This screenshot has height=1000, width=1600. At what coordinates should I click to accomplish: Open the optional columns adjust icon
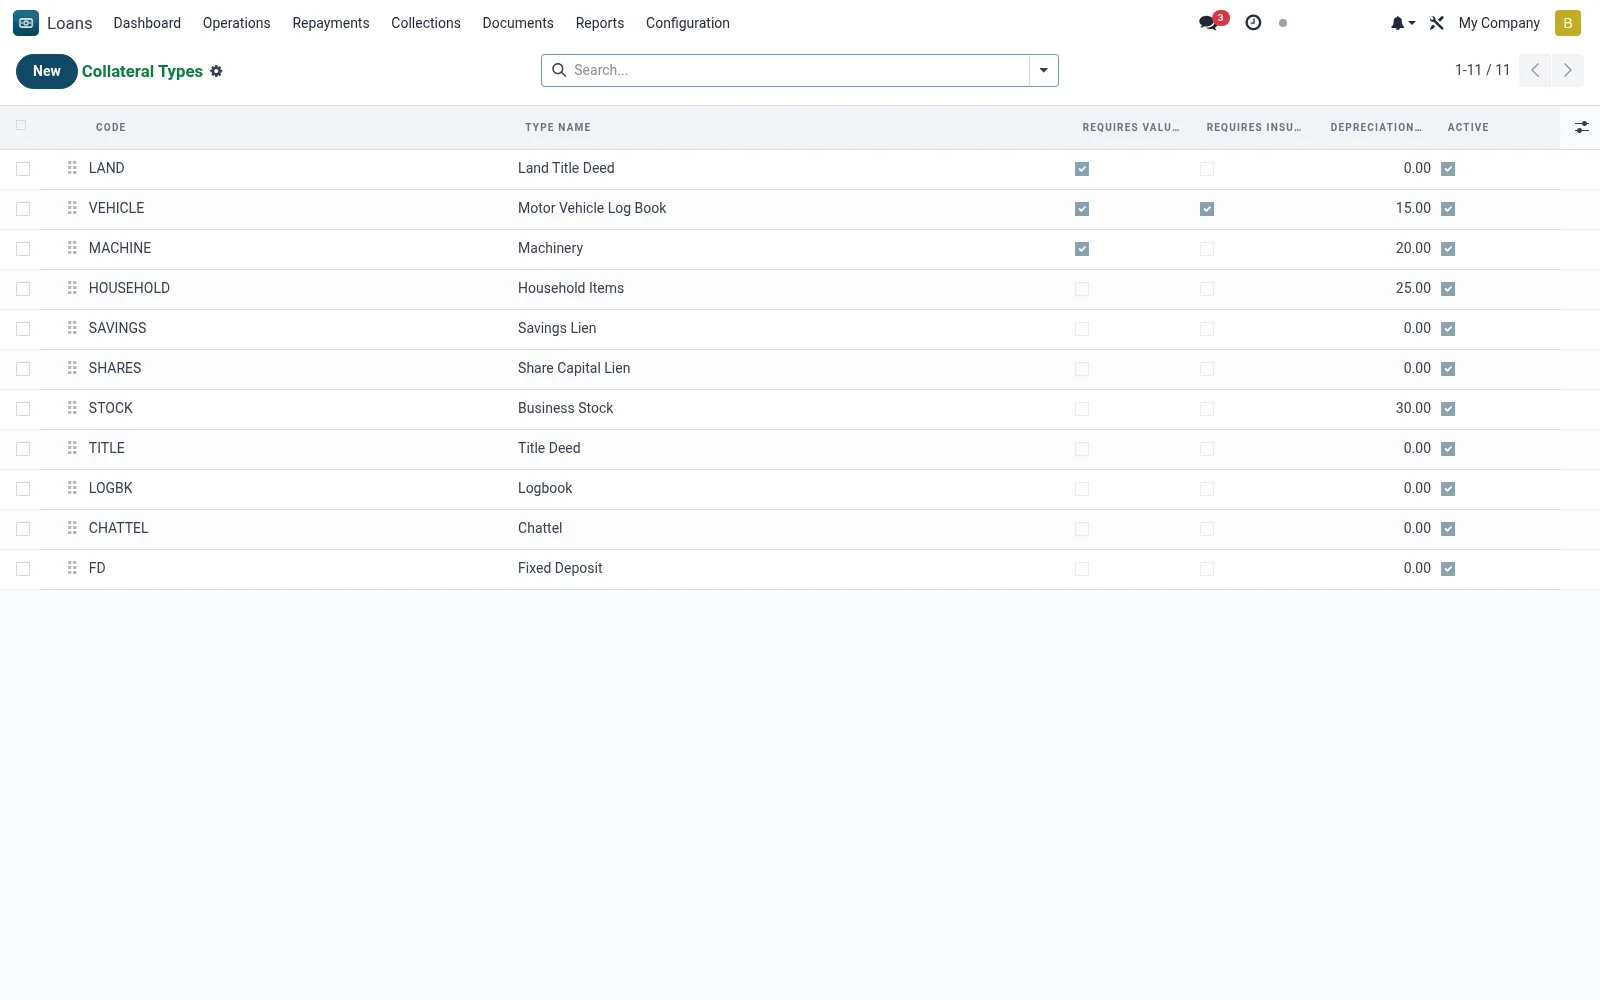click(1582, 127)
